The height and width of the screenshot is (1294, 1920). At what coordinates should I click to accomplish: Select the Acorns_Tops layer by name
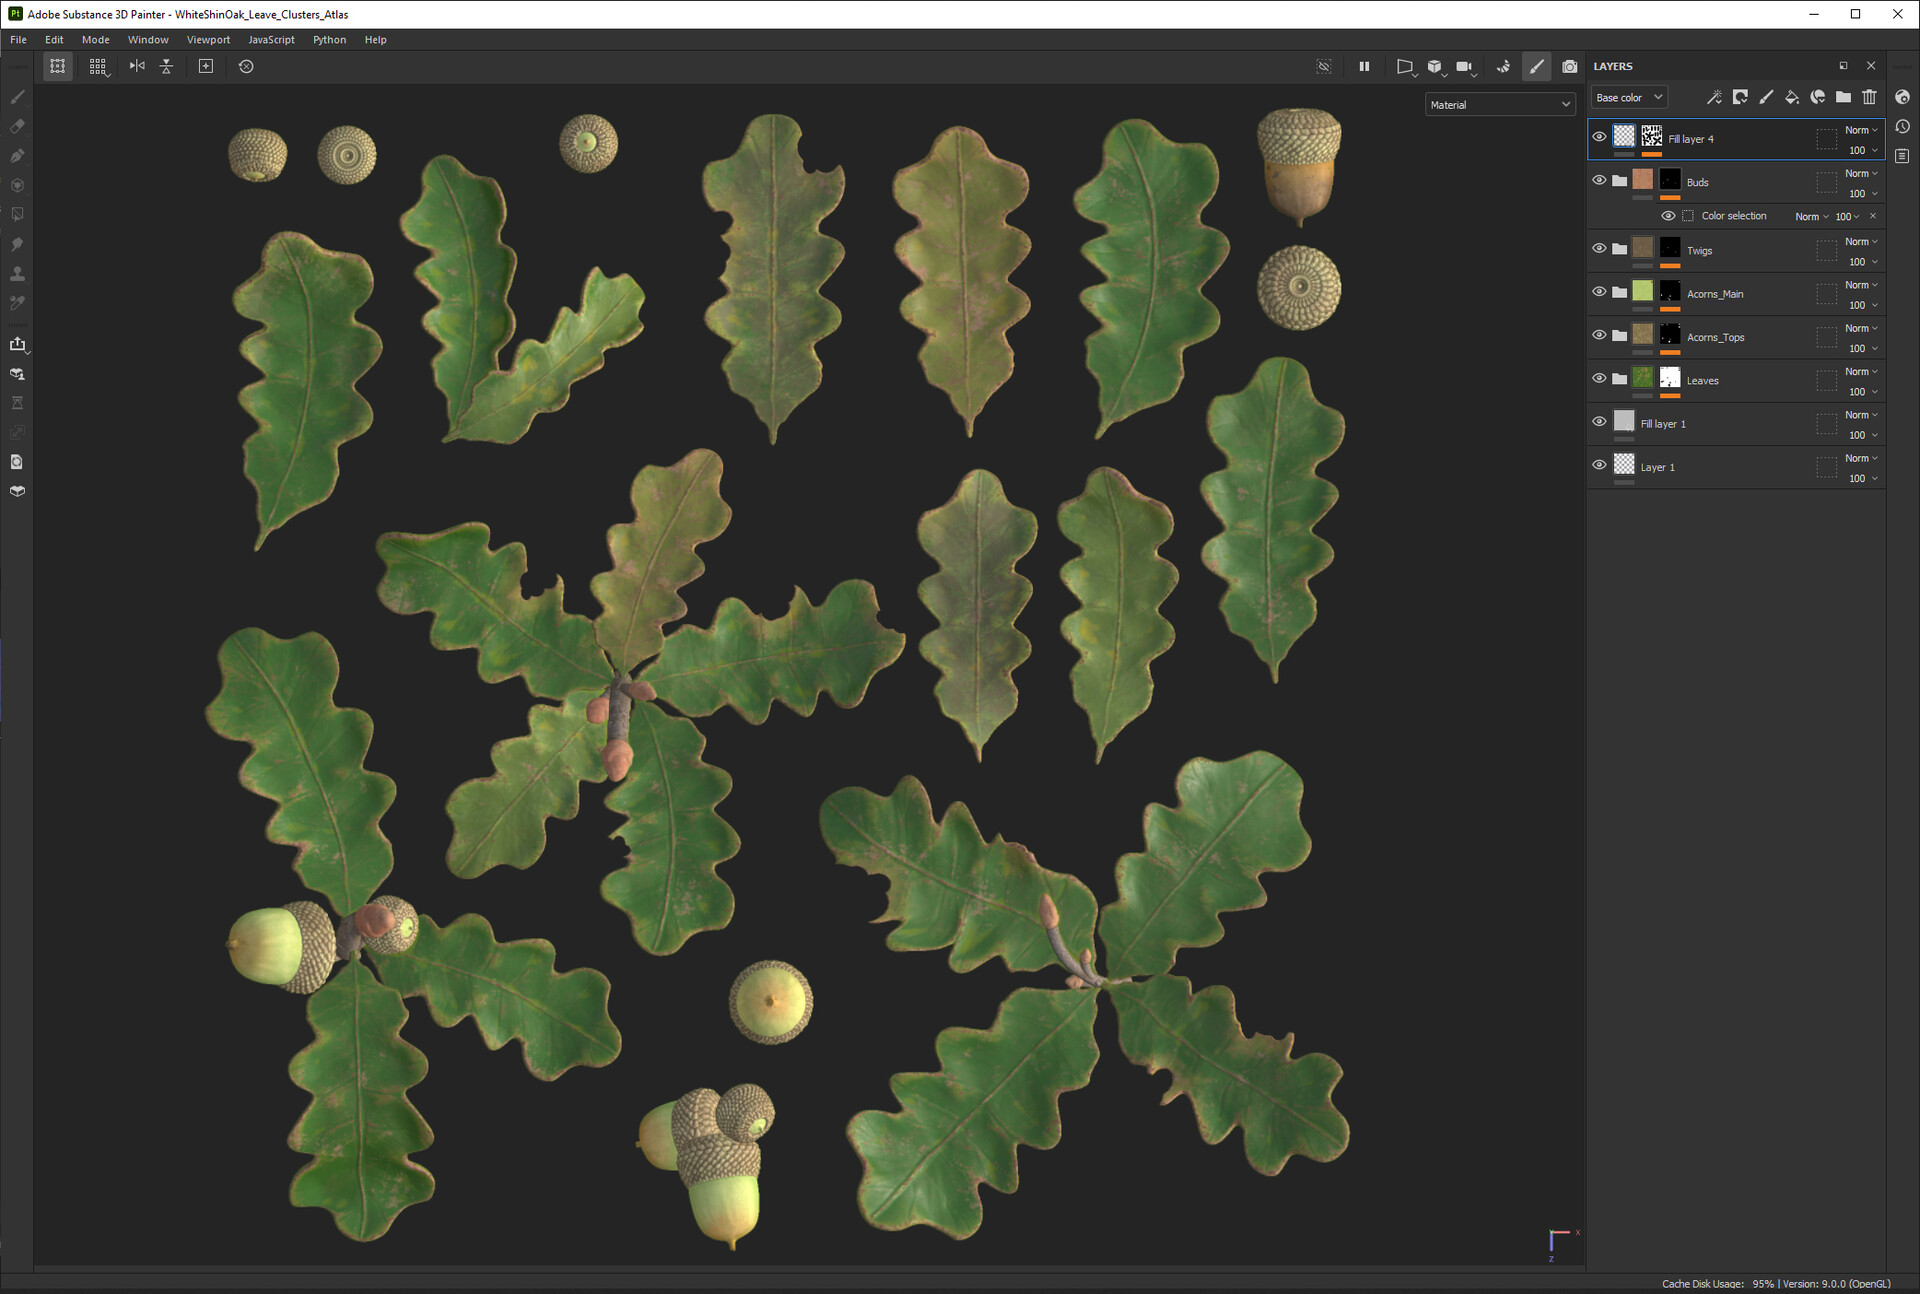[x=1715, y=337]
